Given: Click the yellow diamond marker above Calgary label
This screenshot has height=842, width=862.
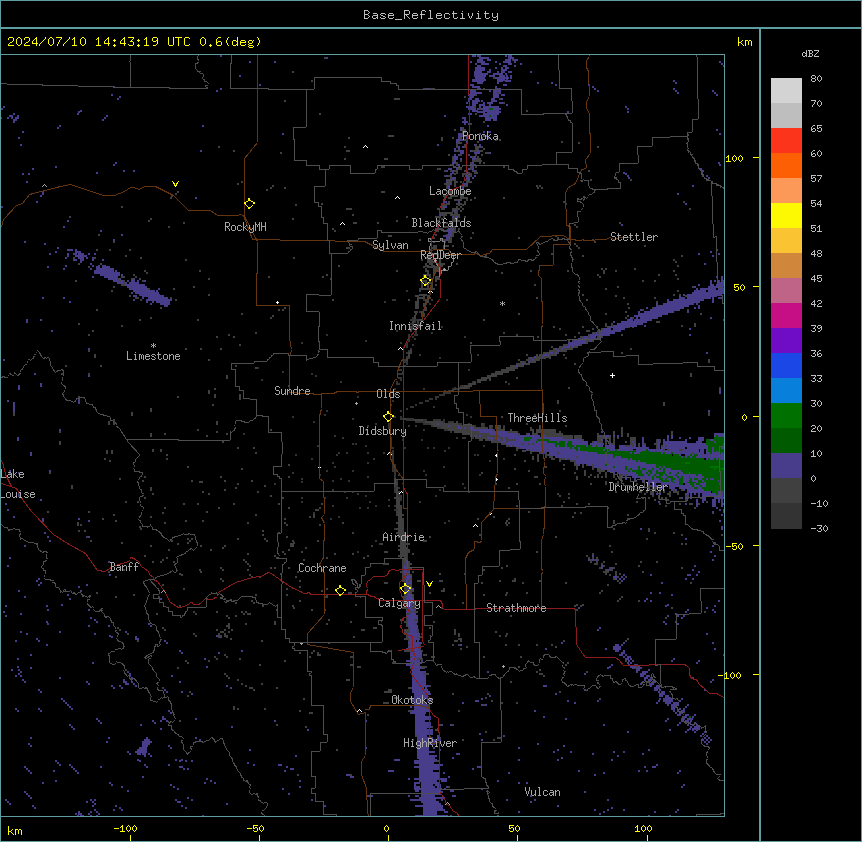Looking at the screenshot, I should point(405,589).
